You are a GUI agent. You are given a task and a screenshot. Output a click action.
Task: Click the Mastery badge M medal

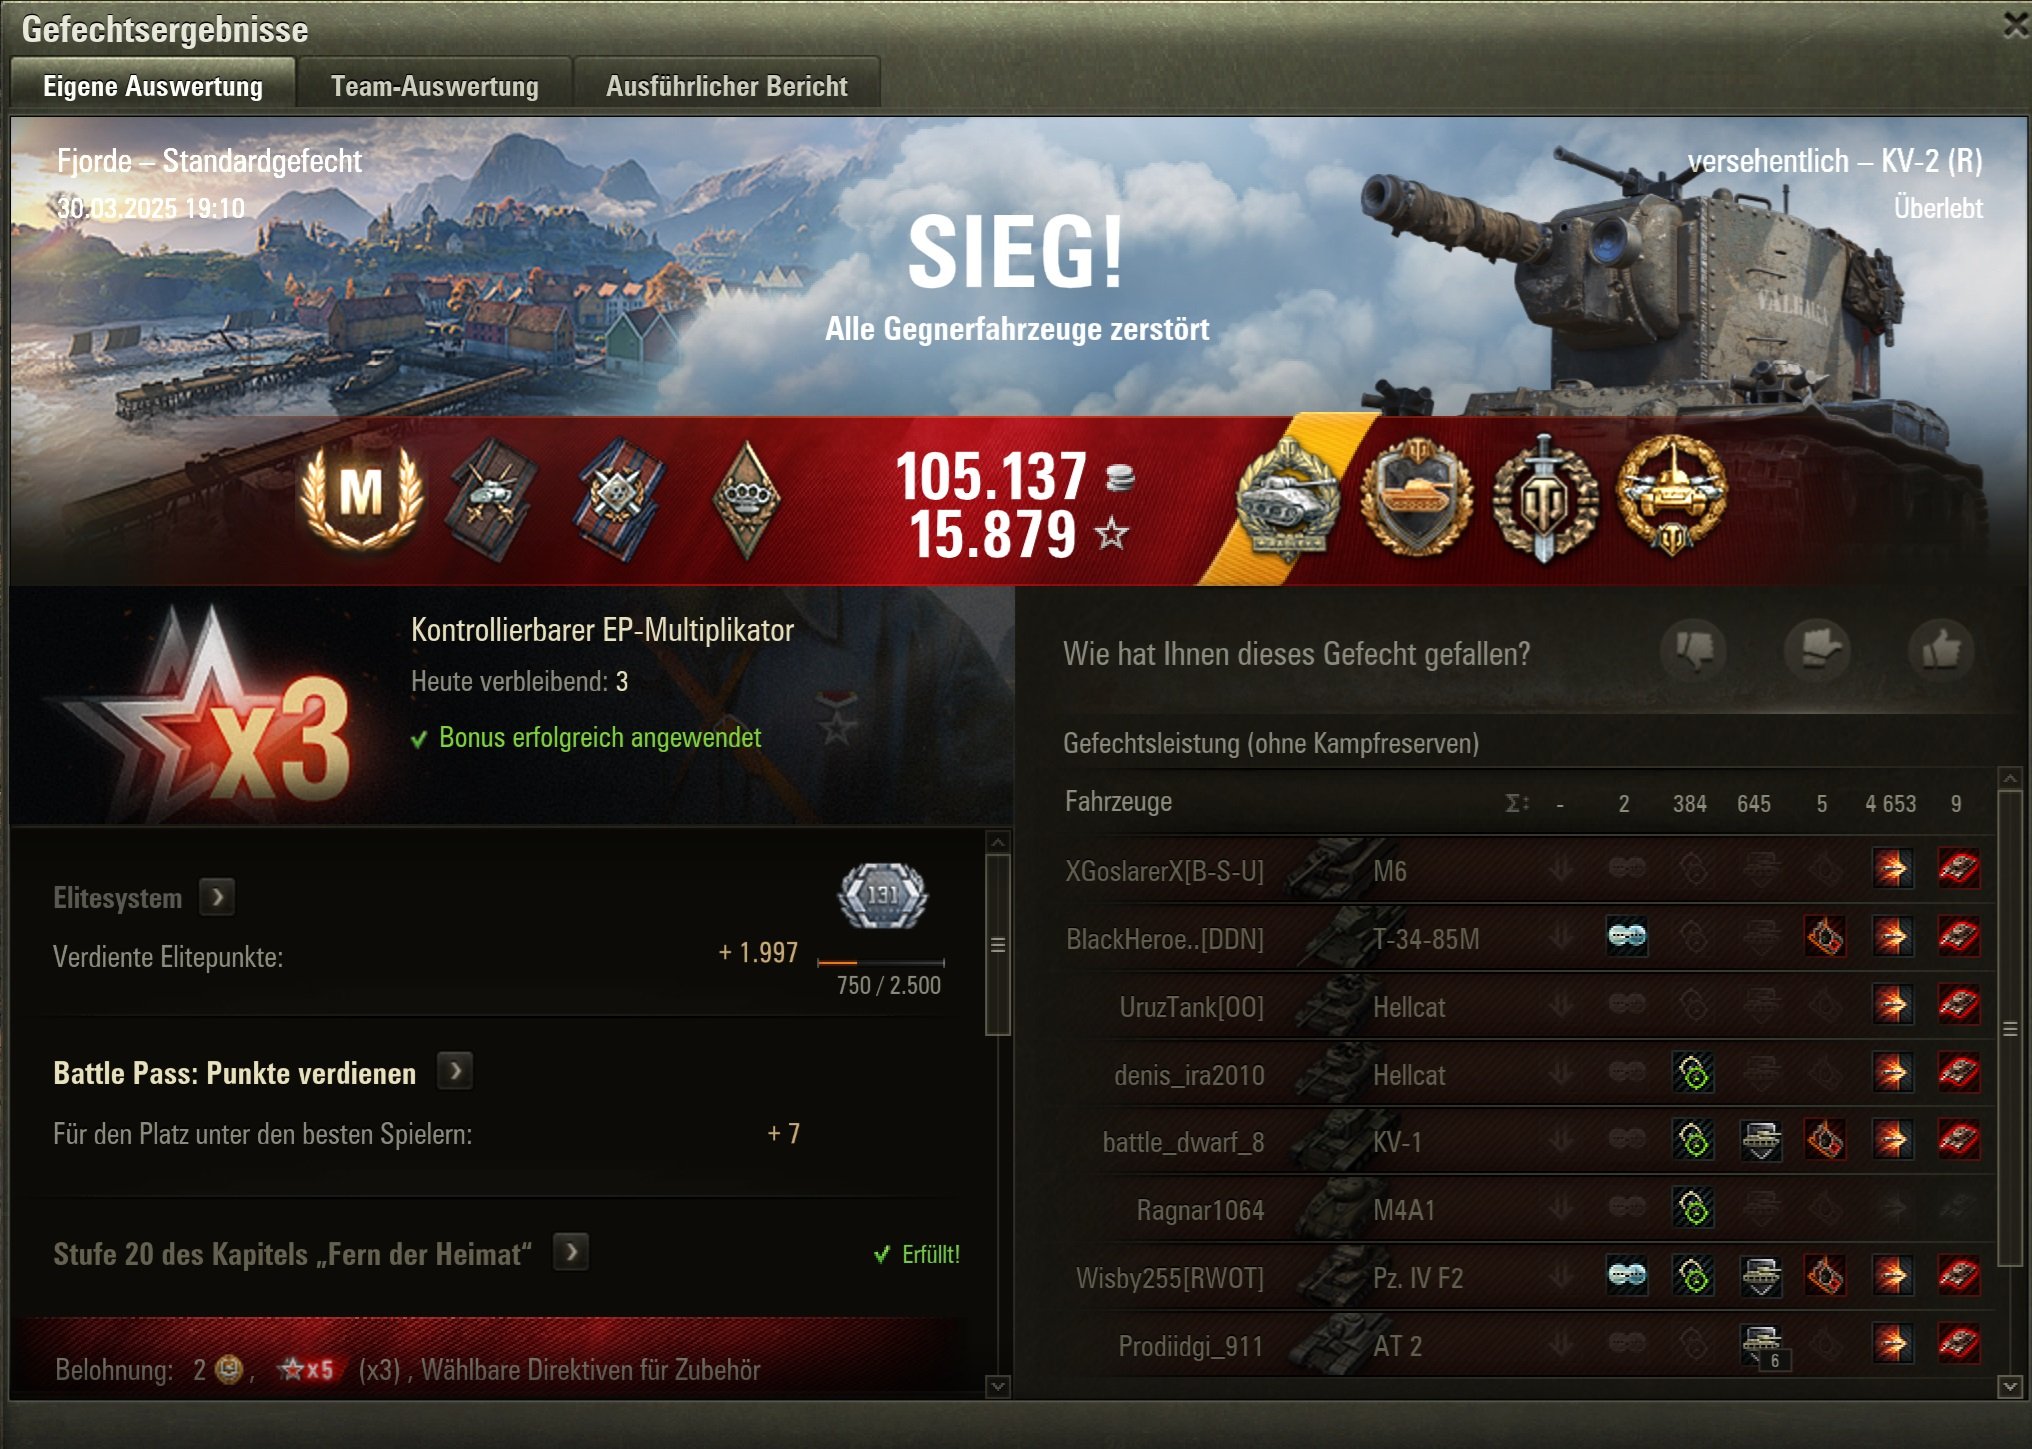[x=362, y=495]
